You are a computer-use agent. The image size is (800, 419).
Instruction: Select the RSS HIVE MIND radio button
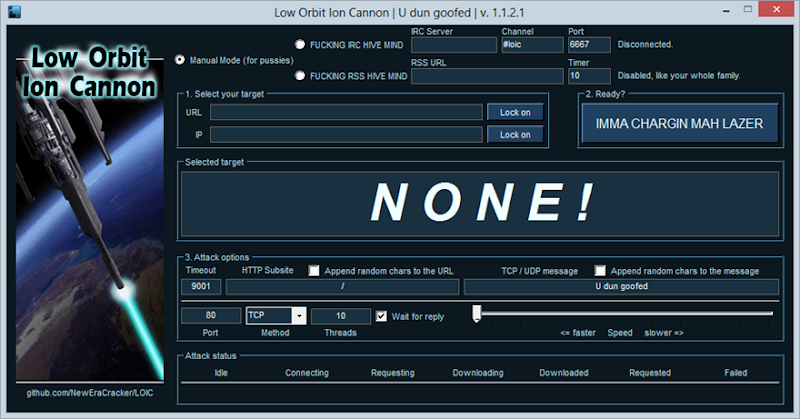tap(300, 76)
